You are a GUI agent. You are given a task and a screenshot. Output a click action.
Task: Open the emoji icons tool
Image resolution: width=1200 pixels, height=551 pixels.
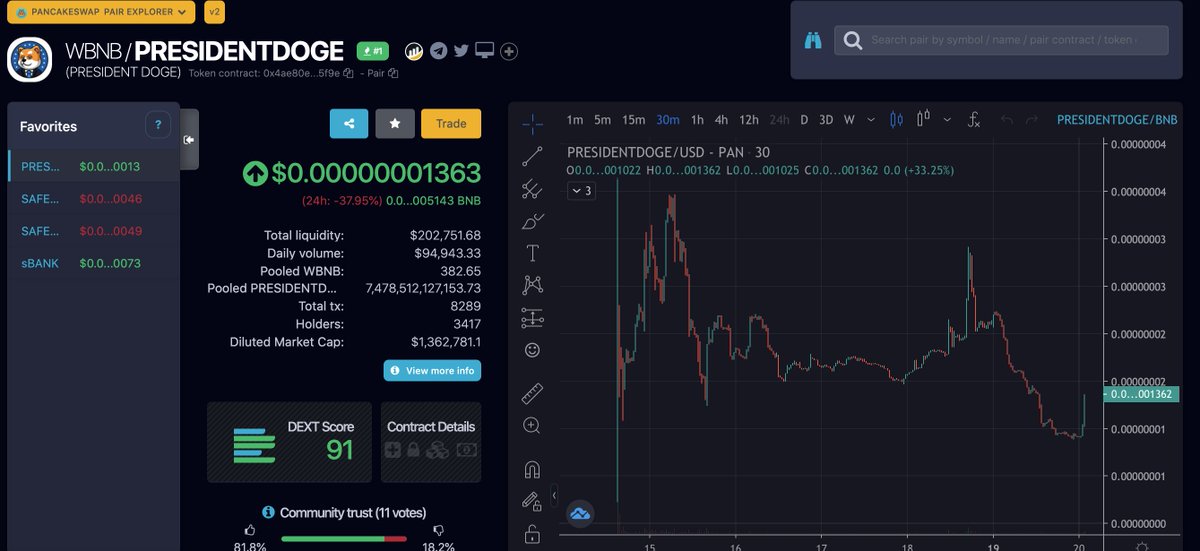click(x=532, y=350)
